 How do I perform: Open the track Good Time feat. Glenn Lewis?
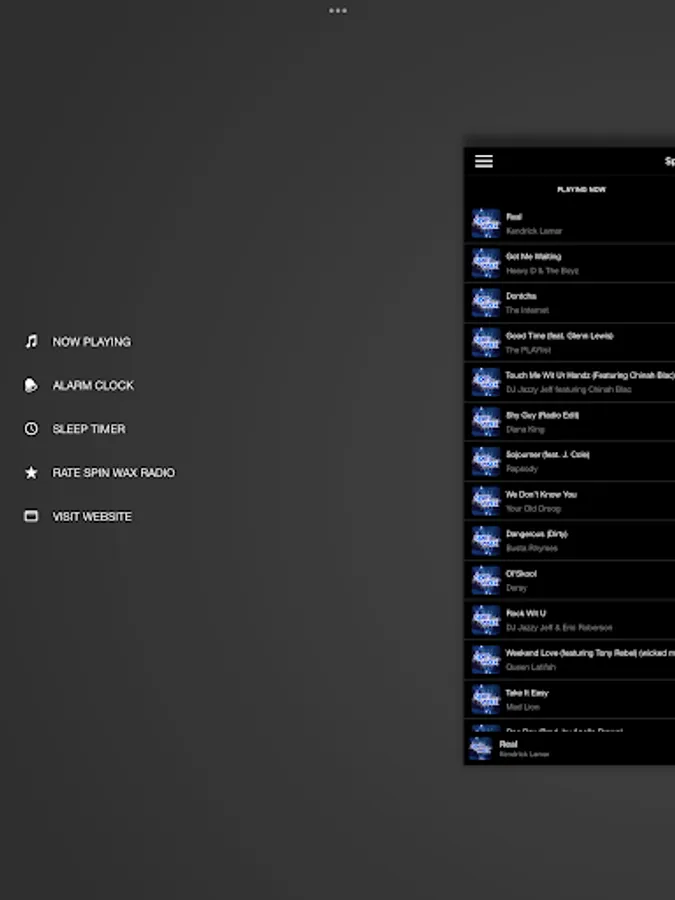point(569,343)
